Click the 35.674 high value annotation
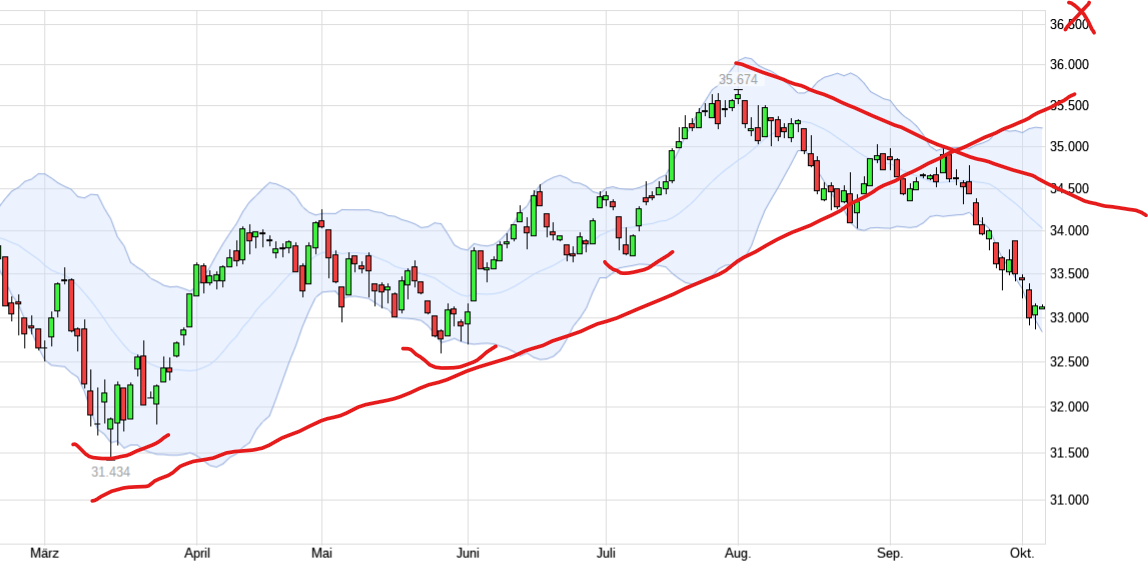This screenshot has width=1148, height=575. click(738, 79)
